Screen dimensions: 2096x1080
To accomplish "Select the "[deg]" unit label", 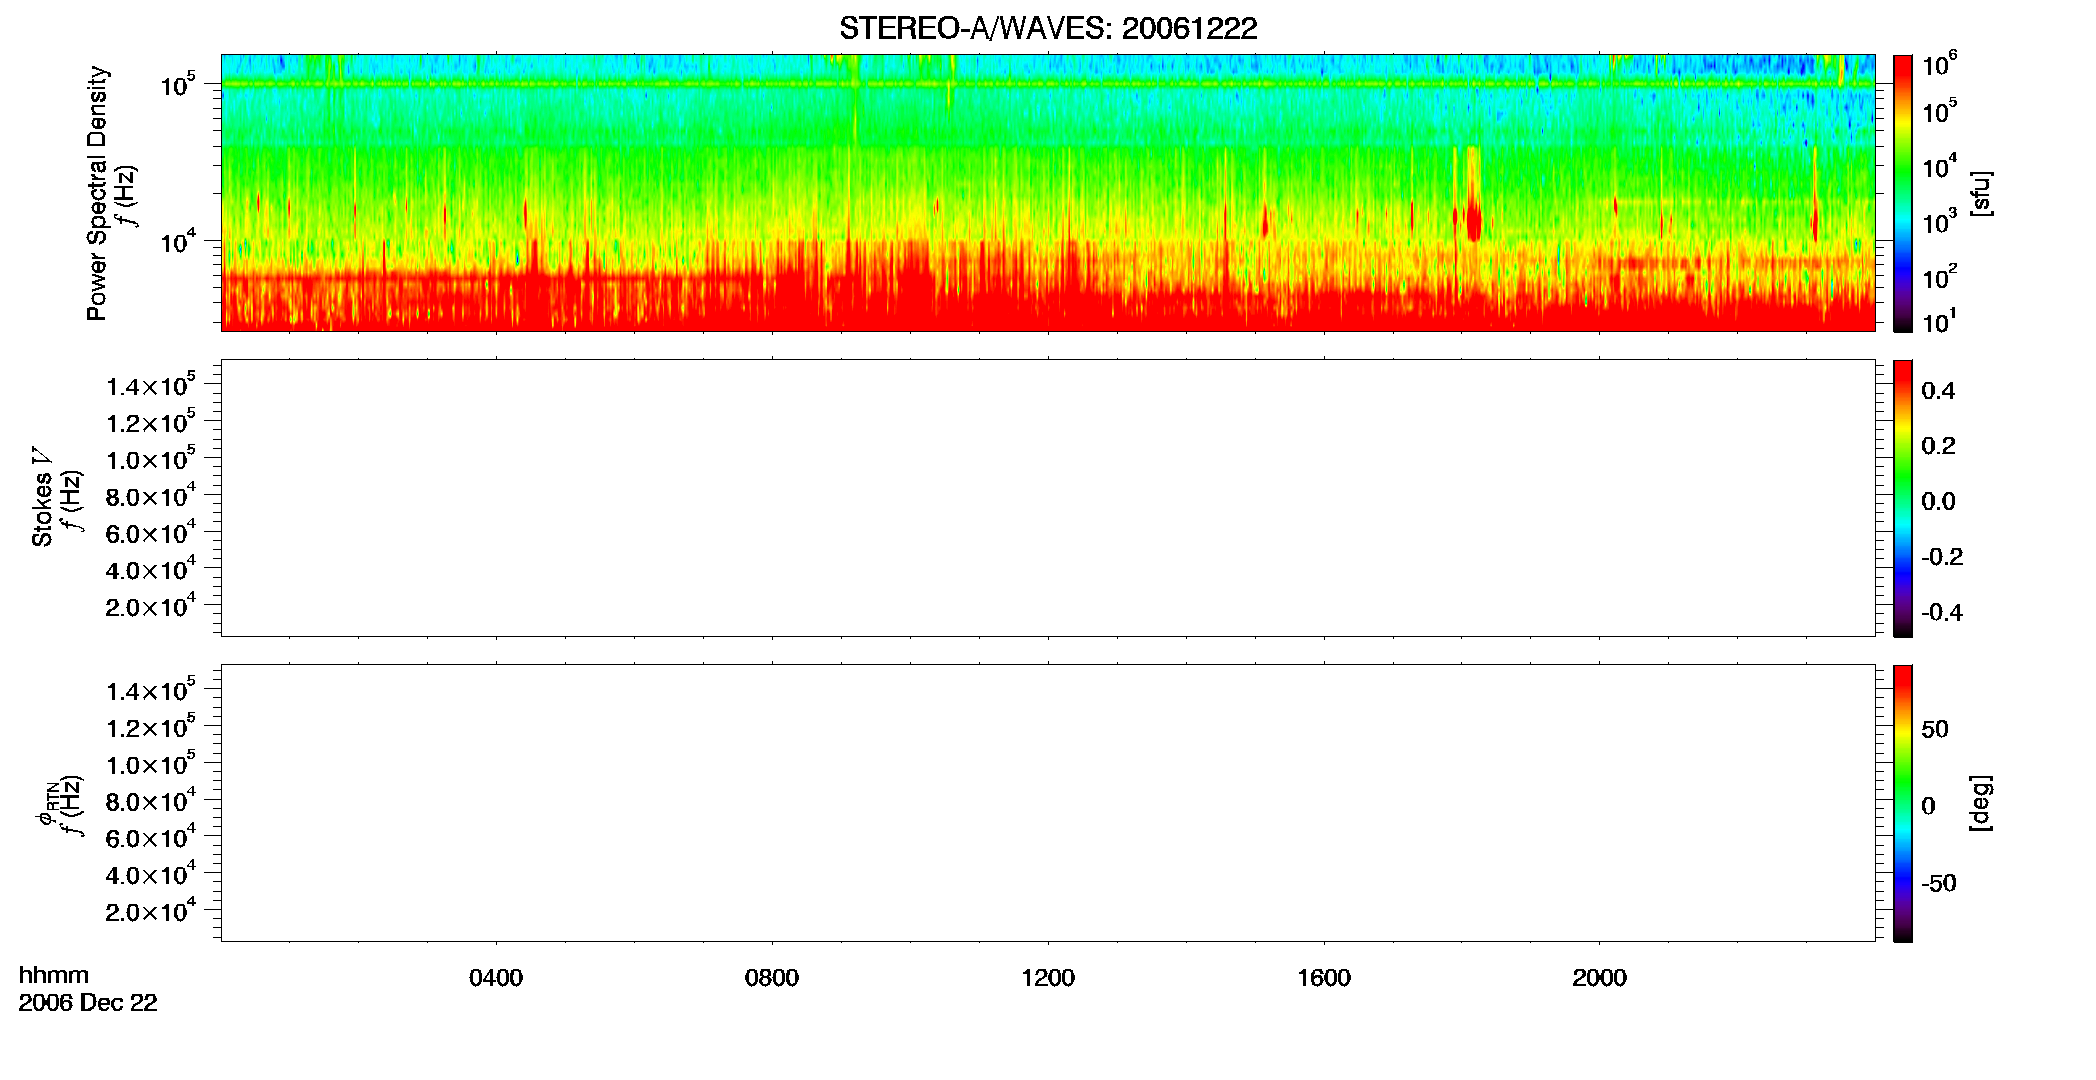I will [1981, 803].
